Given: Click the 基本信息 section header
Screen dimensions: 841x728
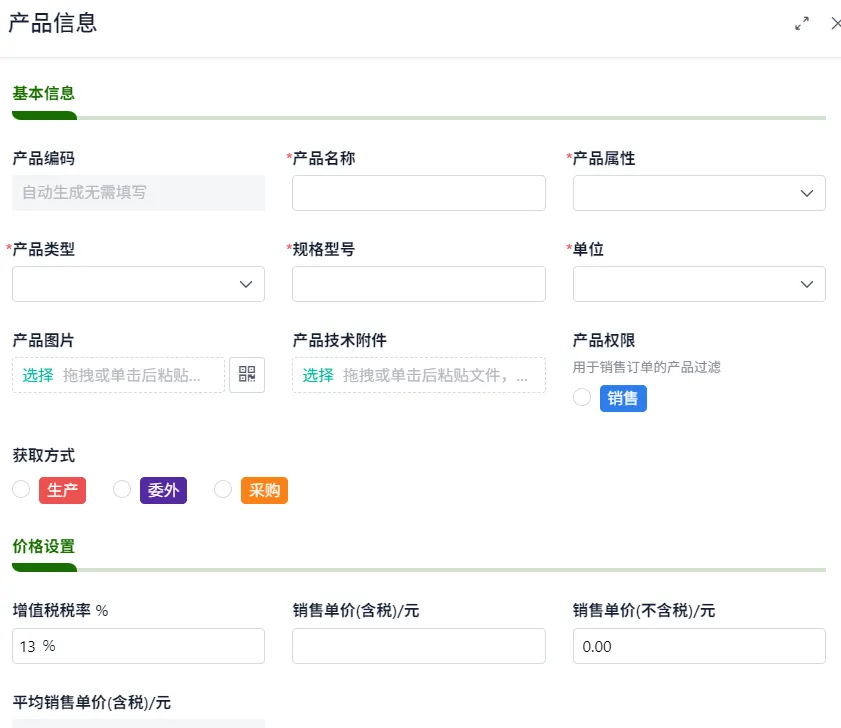Looking at the screenshot, I should pyautogui.click(x=44, y=93).
